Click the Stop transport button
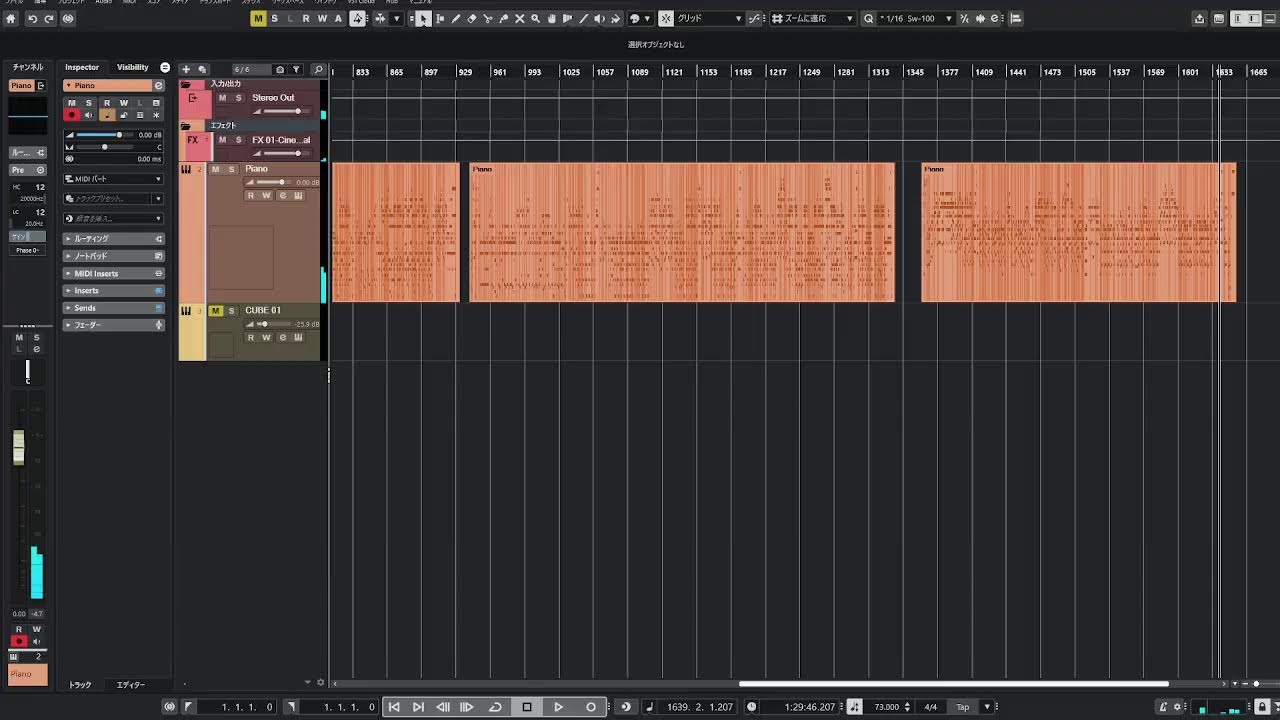Viewport: 1280px width, 720px height. coord(527,707)
